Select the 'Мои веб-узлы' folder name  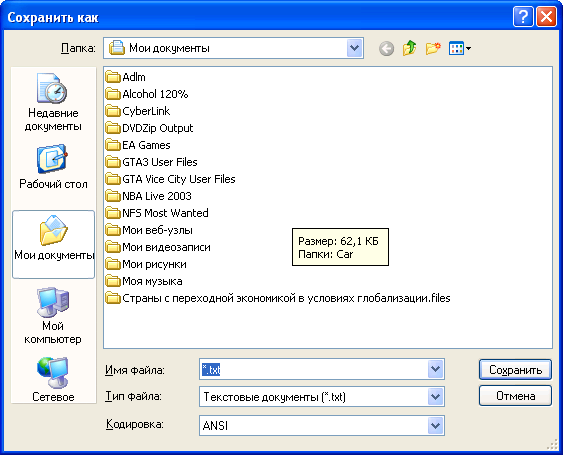158,230
